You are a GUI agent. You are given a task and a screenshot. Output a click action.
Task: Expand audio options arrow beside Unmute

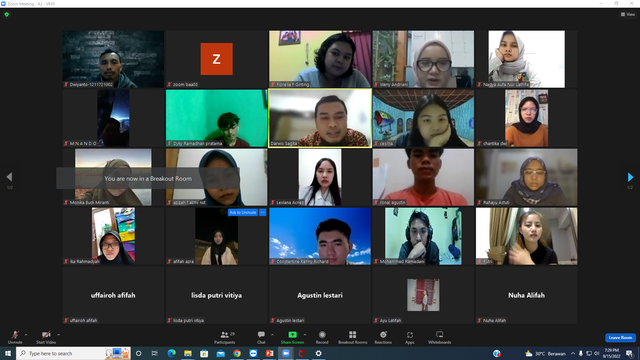click(26, 335)
